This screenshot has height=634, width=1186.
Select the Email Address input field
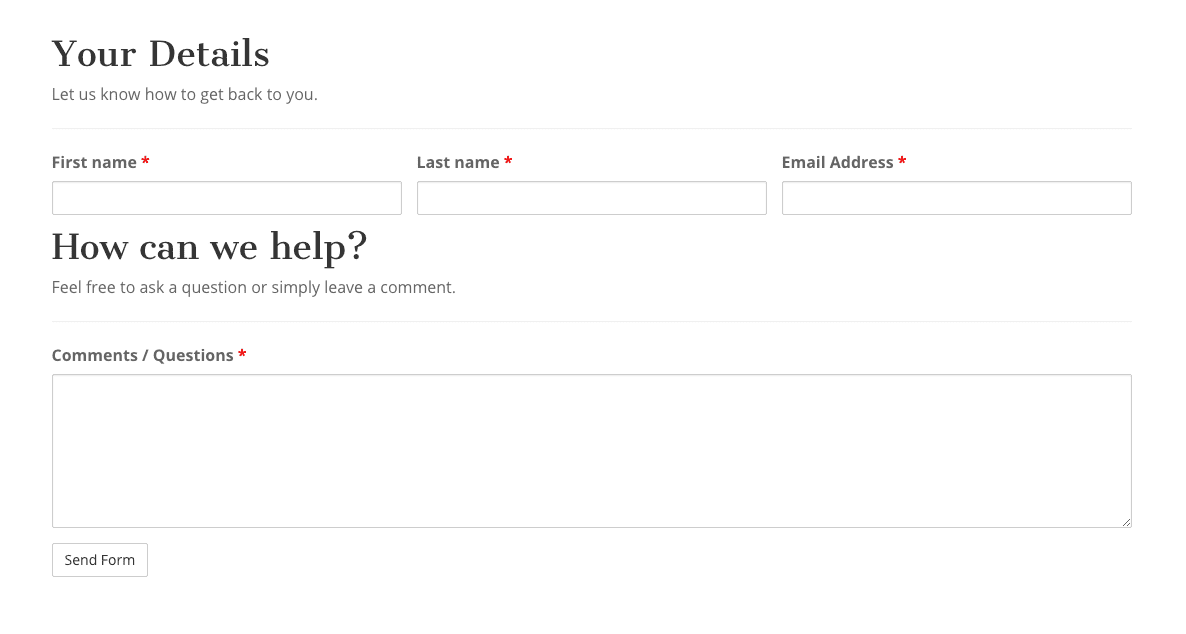point(956,198)
